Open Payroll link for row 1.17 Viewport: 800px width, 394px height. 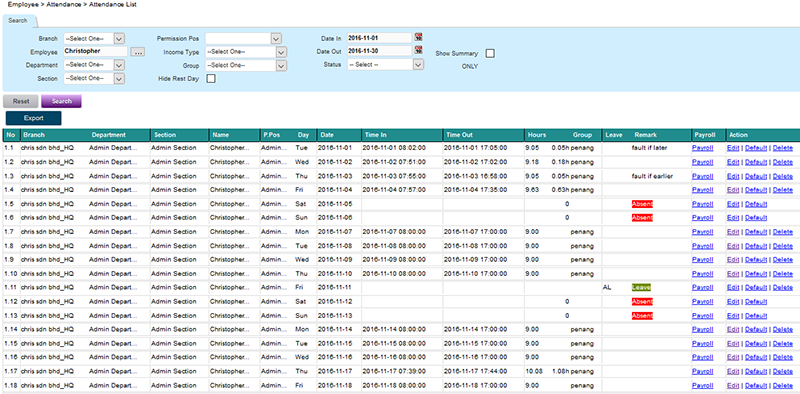pyautogui.click(x=703, y=372)
